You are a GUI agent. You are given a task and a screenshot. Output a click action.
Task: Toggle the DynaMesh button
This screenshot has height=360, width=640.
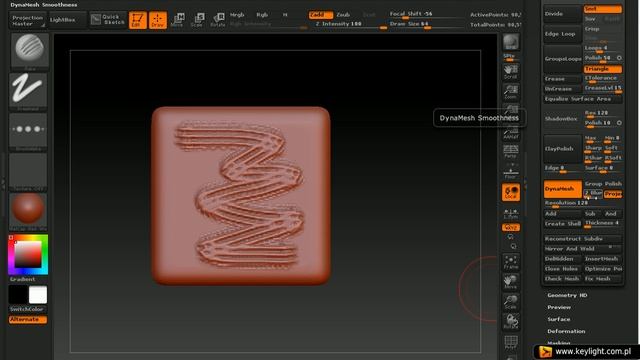coord(562,189)
